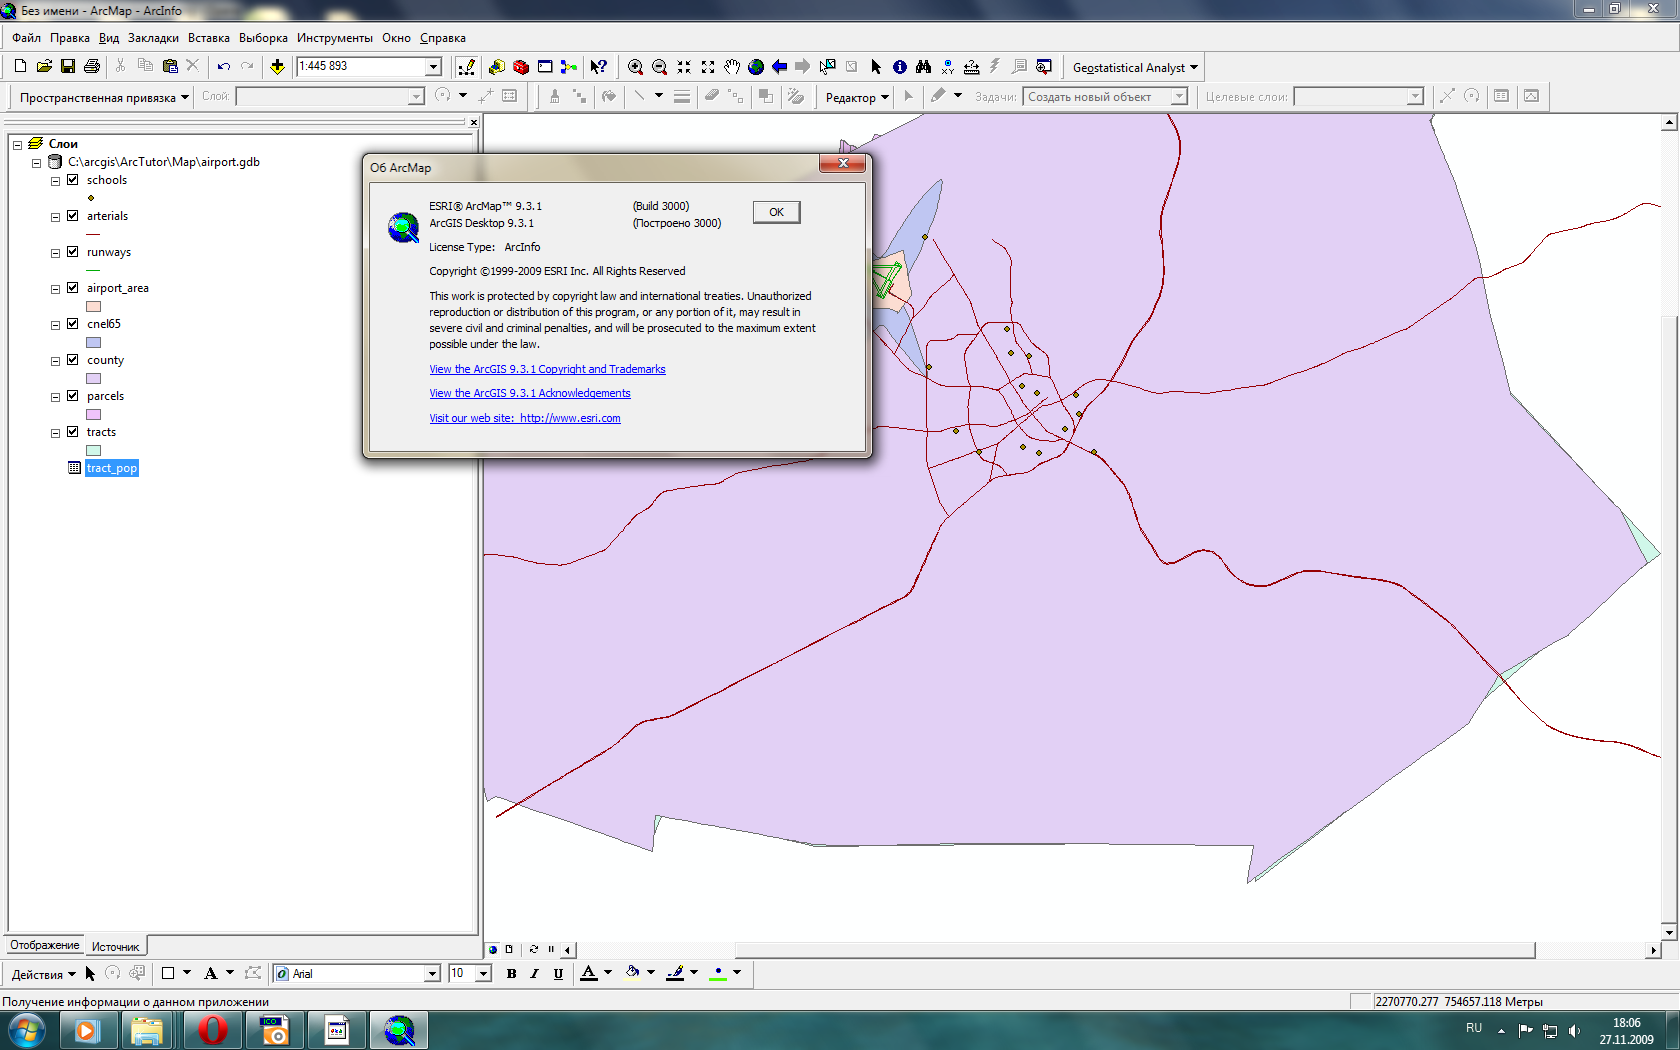Click the airport_area layer symbol swatch
The width and height of the screenshot is (1680, 1050).
[x=93, y=306]
